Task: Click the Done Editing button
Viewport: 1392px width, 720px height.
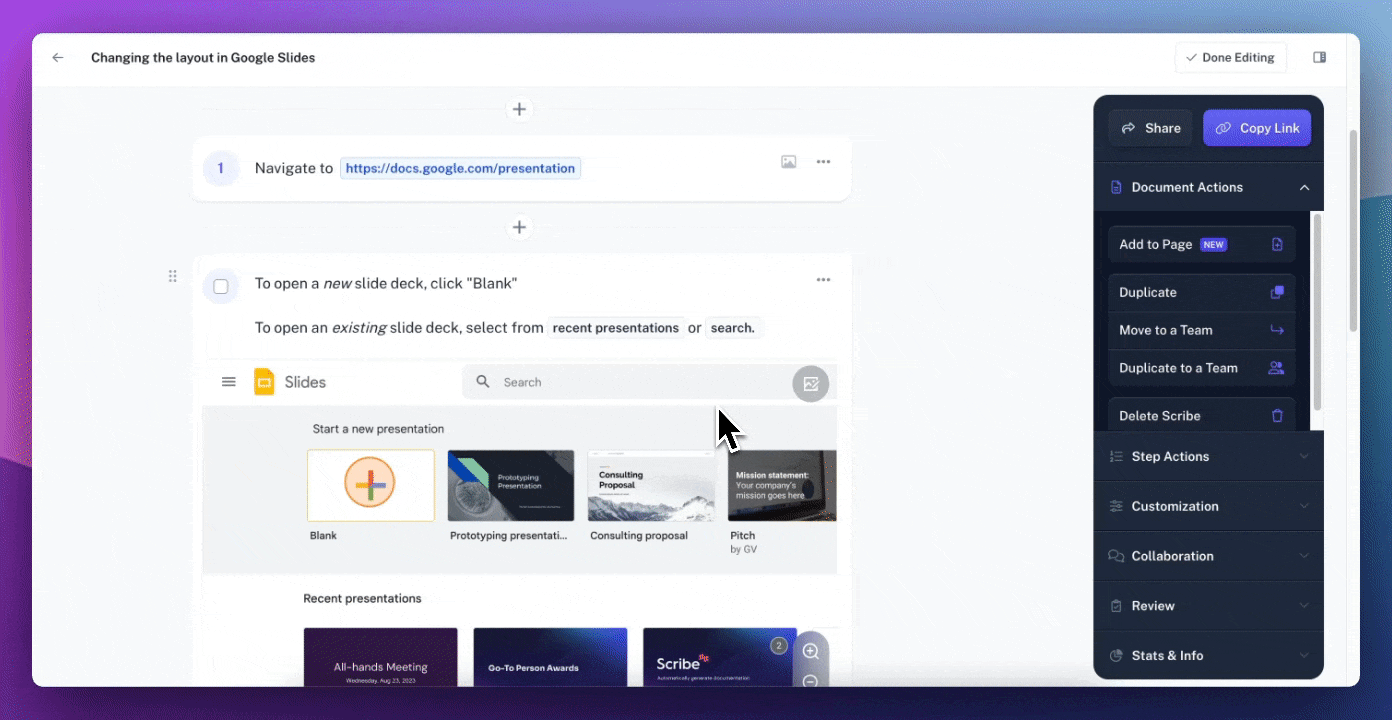Action: pos(1231,58)
